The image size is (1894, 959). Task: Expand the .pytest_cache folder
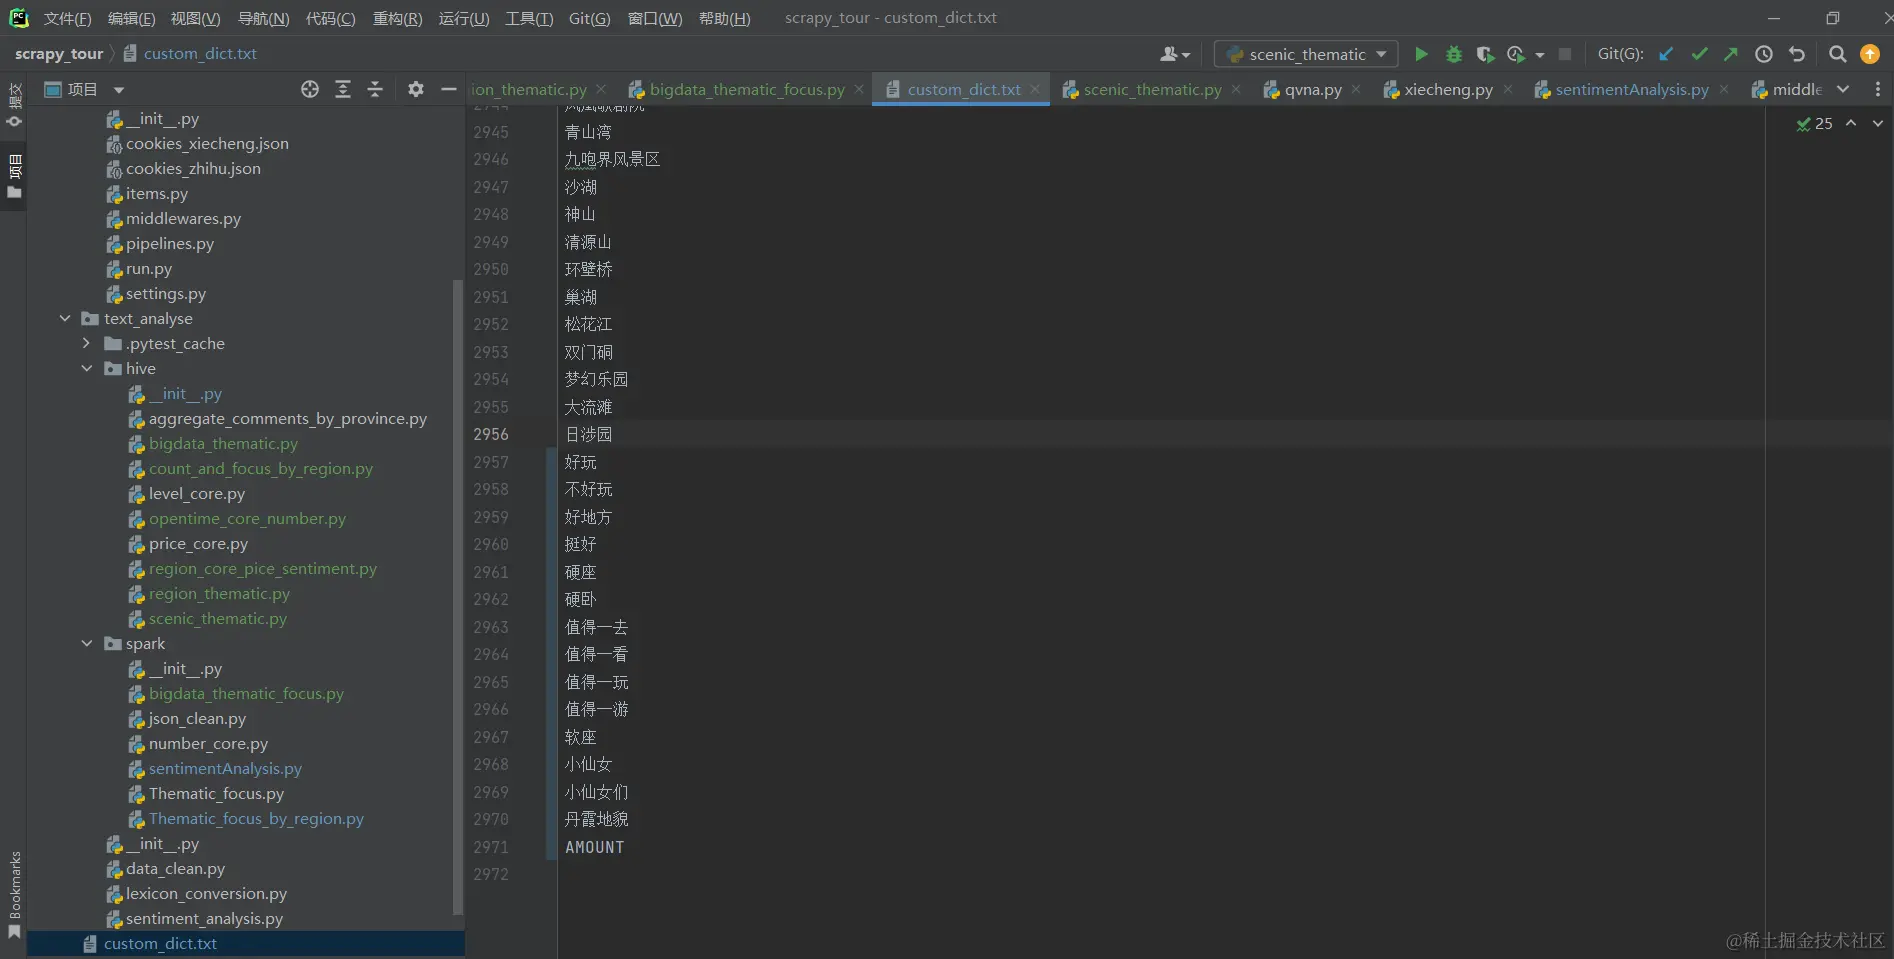tap(87, 343)
